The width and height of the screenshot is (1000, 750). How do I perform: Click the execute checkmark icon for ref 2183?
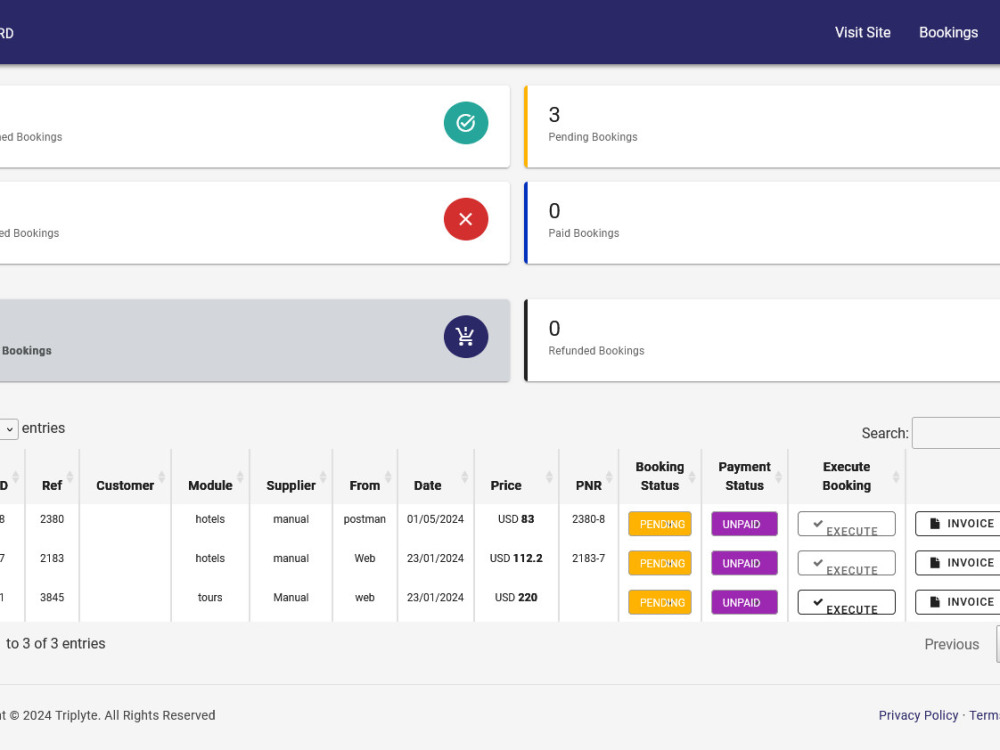pyautogui.click(x=818, y=562)
